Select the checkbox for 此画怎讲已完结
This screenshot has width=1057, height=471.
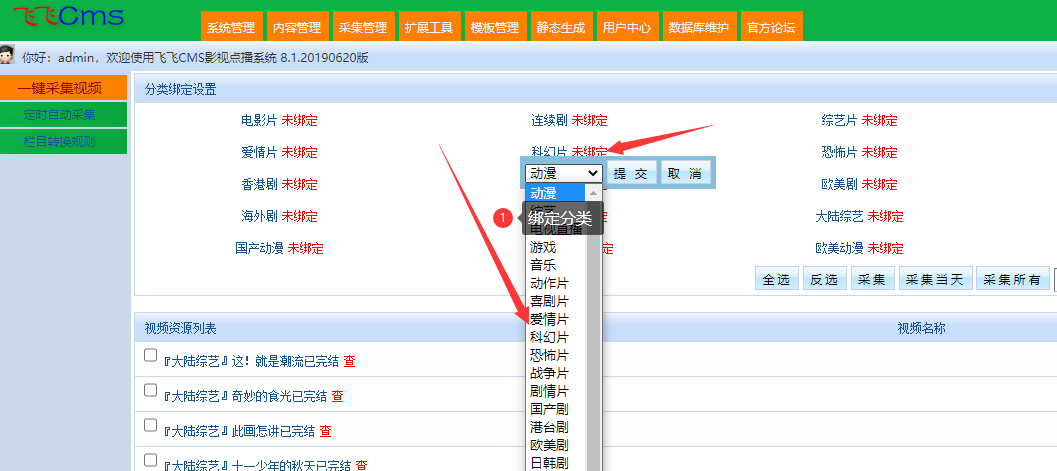tap(150, 426)
